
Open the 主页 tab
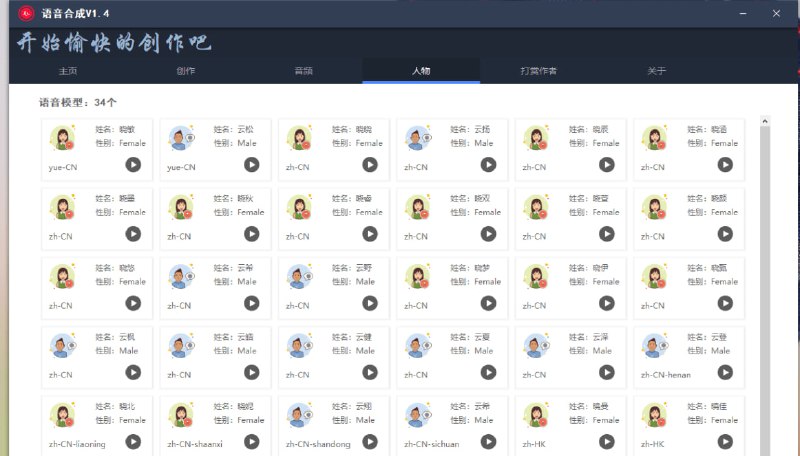click(68, 71)
